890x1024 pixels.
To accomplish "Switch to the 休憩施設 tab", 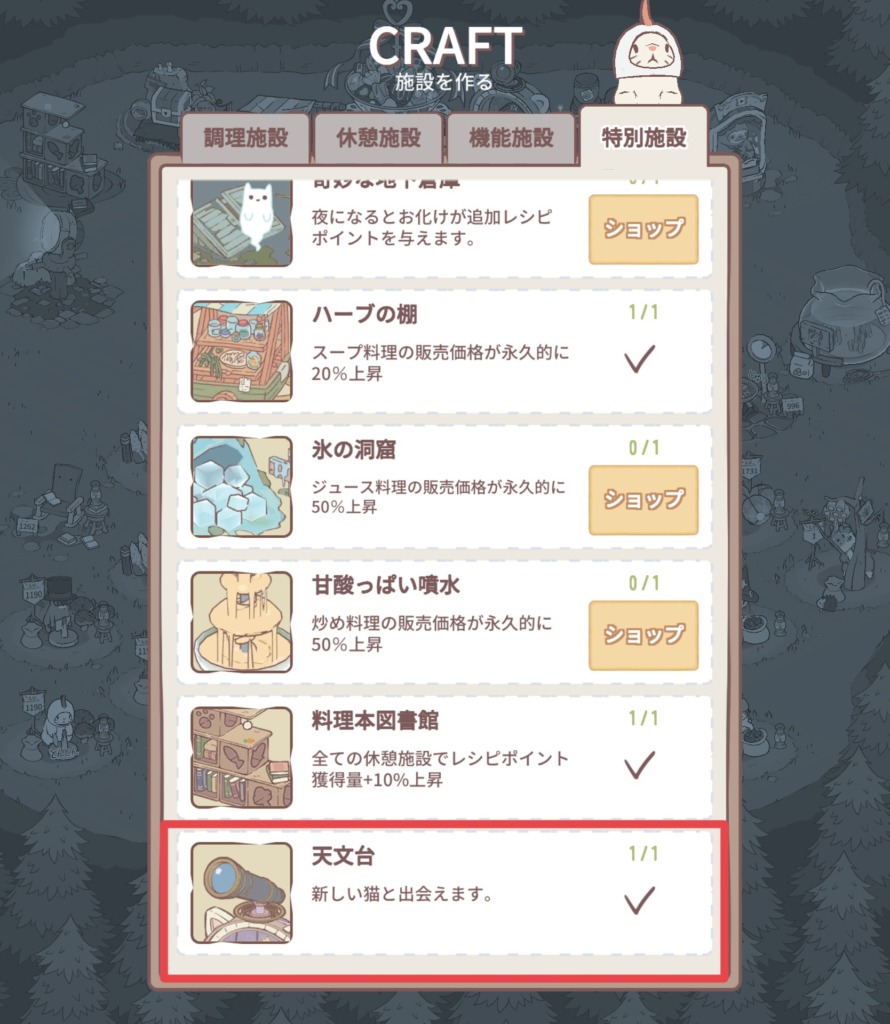I will [378, 138].
